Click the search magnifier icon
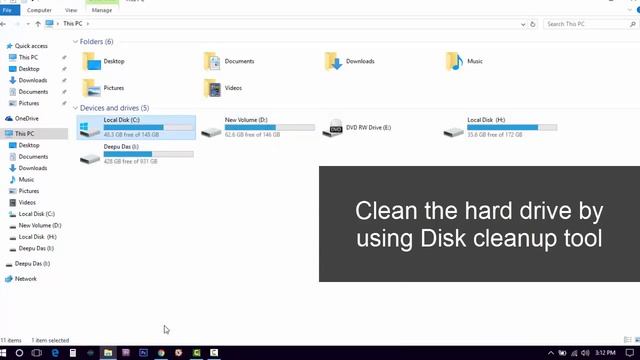 (633, 24)
